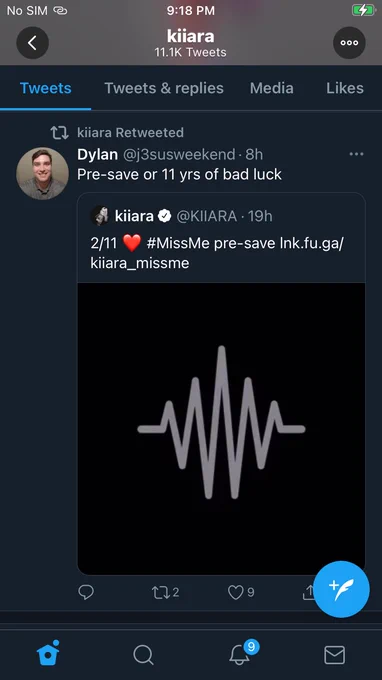Open the lnk.fu.ga/kiiara_missme link
The image size is (382, 680).
(x=217, y=253)
